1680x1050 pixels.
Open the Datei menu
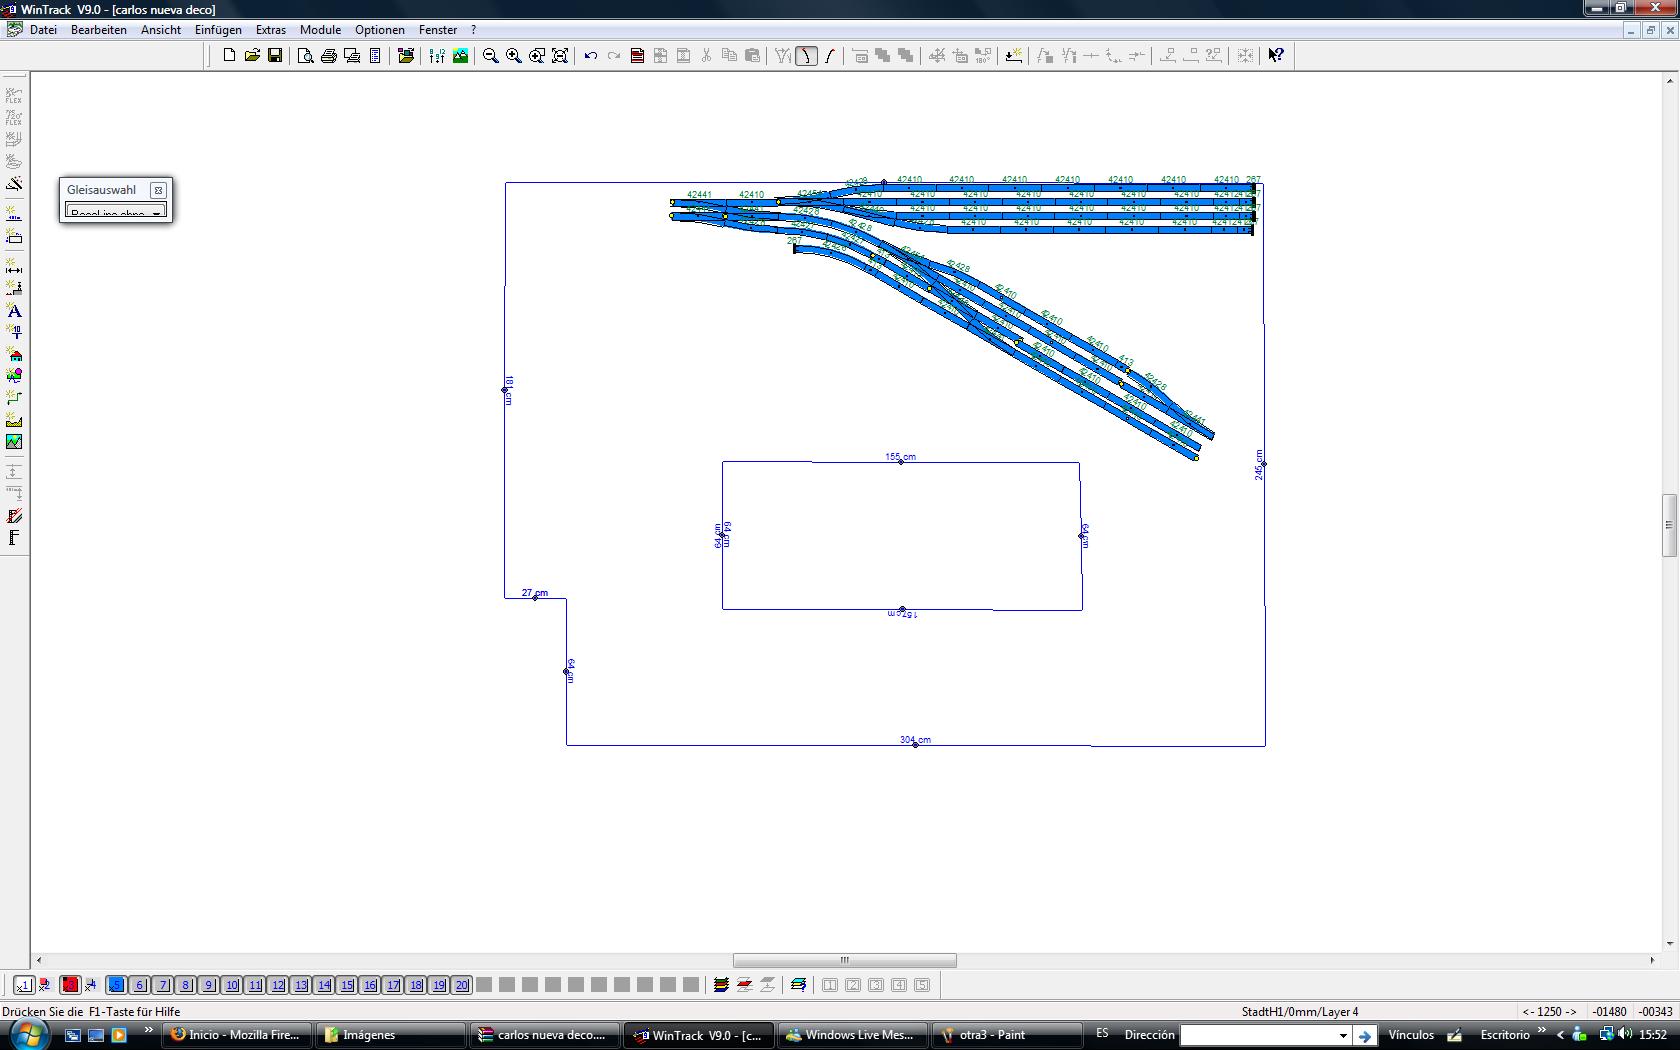click(43, 30)
